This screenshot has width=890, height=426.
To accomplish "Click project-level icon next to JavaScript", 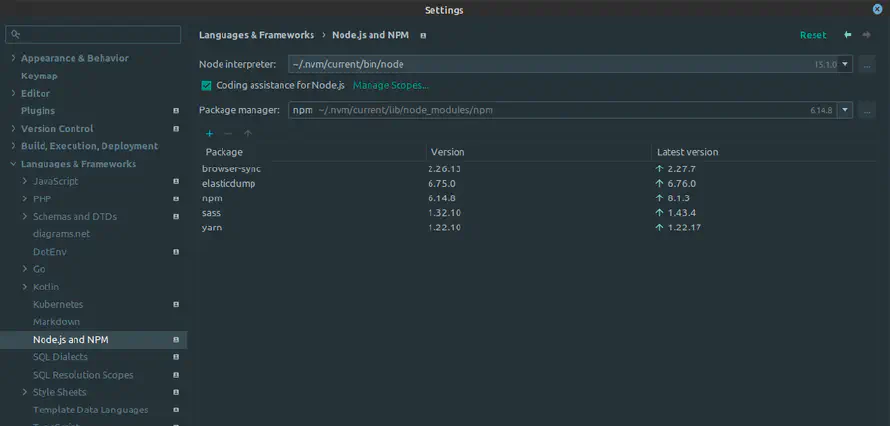I will 176,182.
